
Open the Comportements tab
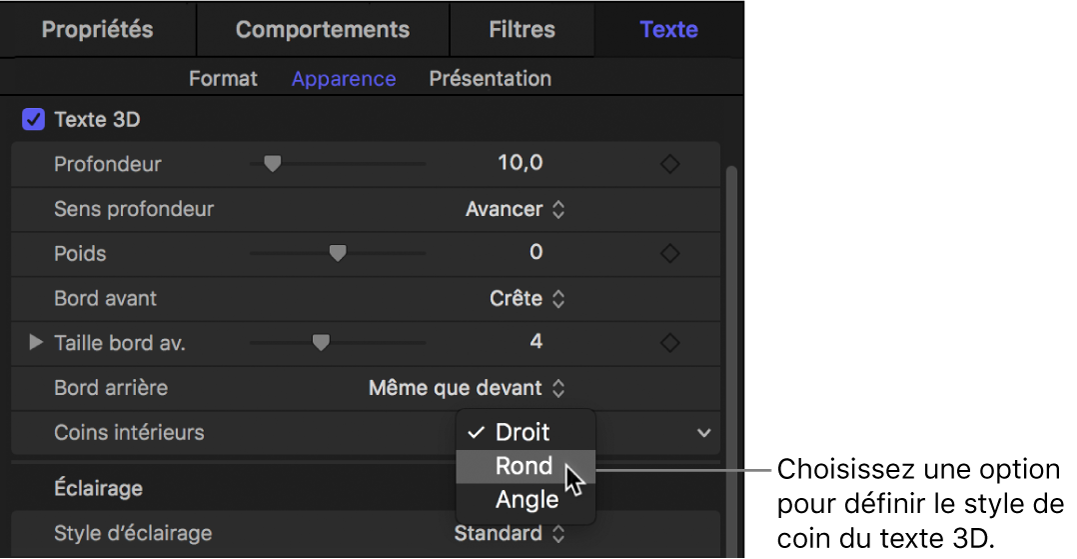pos(322,29)
